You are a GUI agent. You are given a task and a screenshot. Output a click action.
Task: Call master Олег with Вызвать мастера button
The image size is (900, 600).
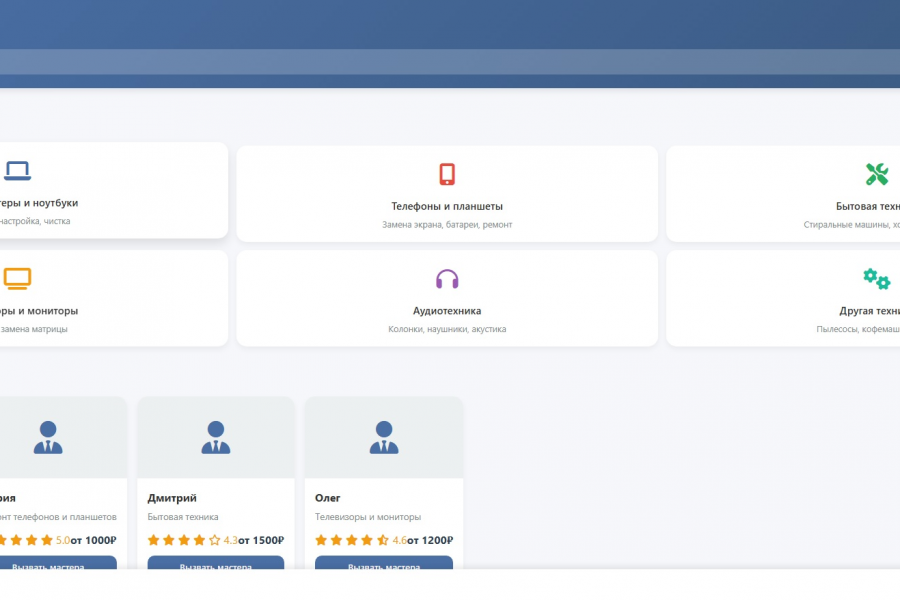pyautogui.click(x=384, y=563)
